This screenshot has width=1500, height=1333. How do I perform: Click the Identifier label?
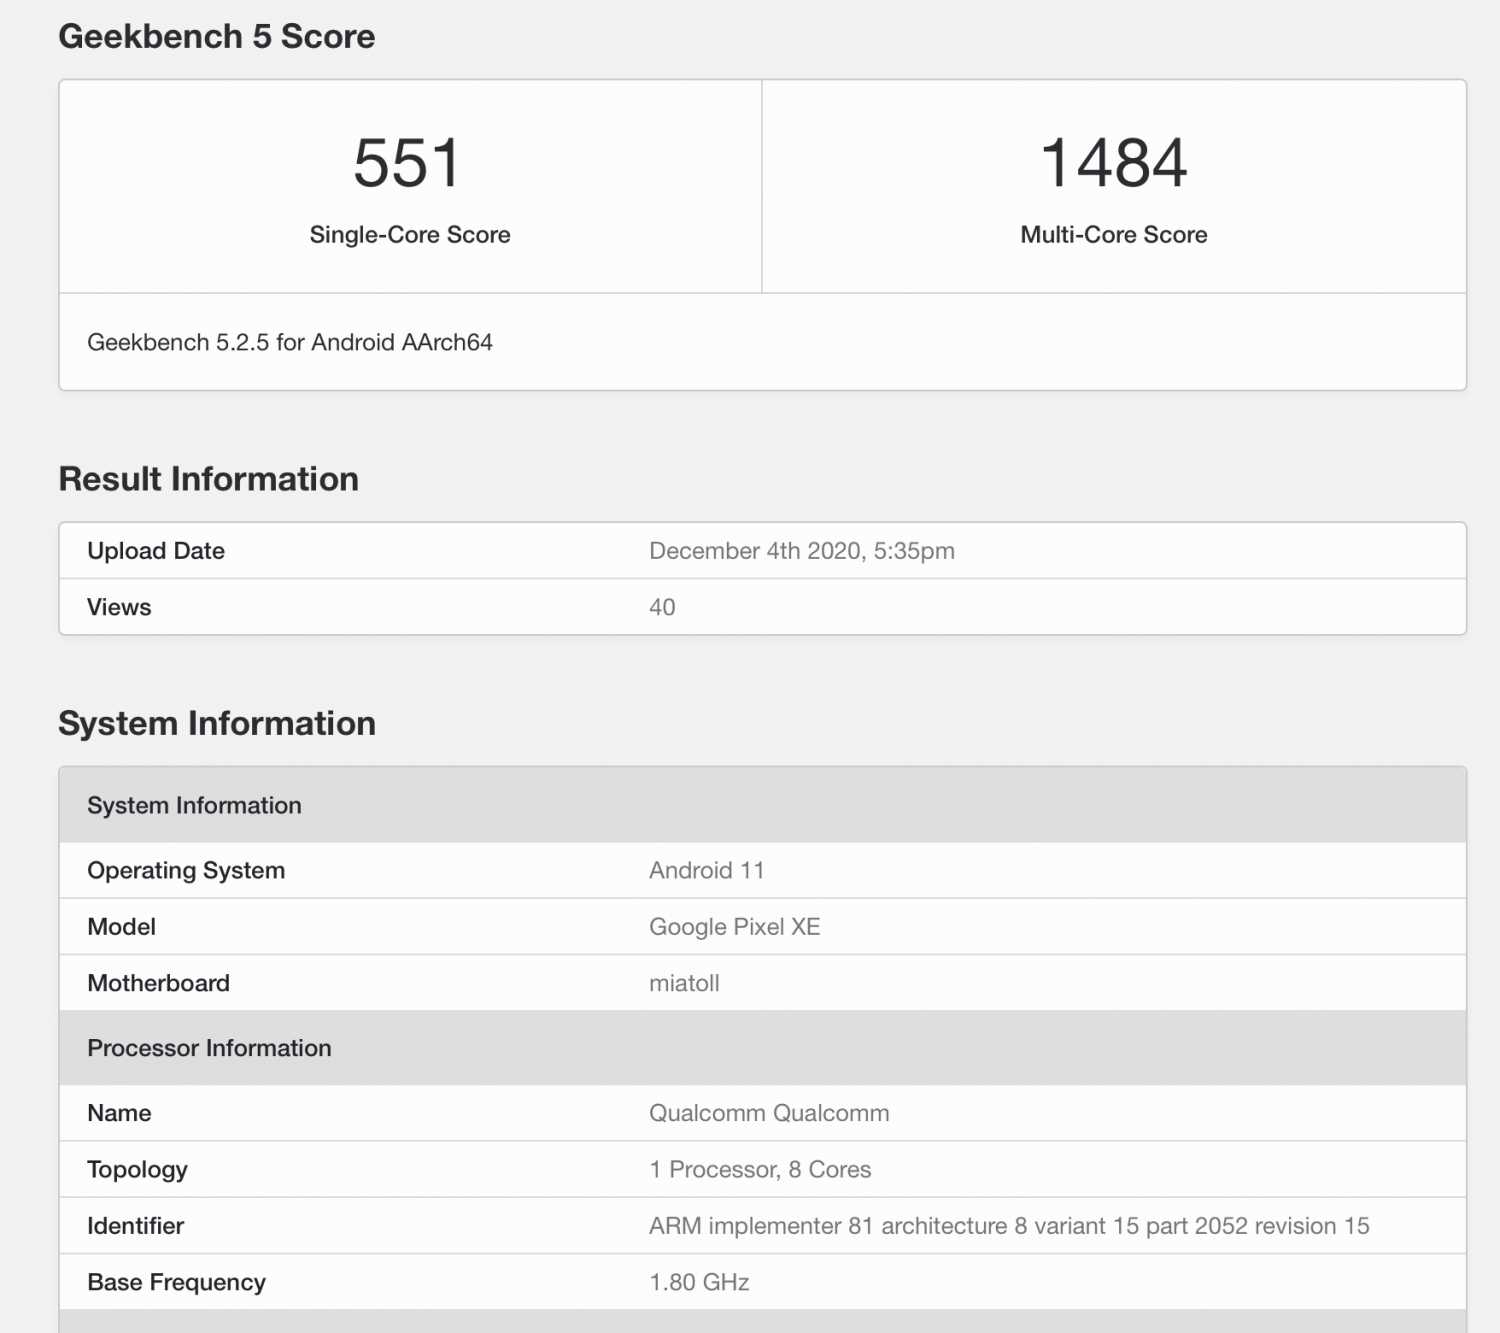(x=136, y=1226)
